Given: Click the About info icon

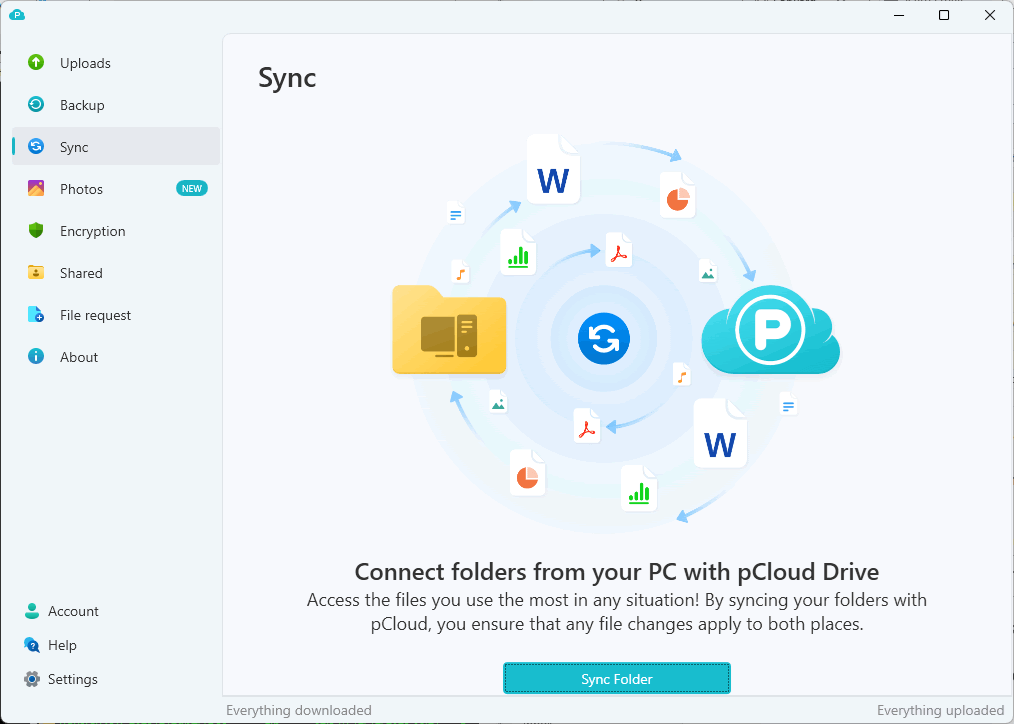Looking at the screenshot, I should [x=36, y=357].
